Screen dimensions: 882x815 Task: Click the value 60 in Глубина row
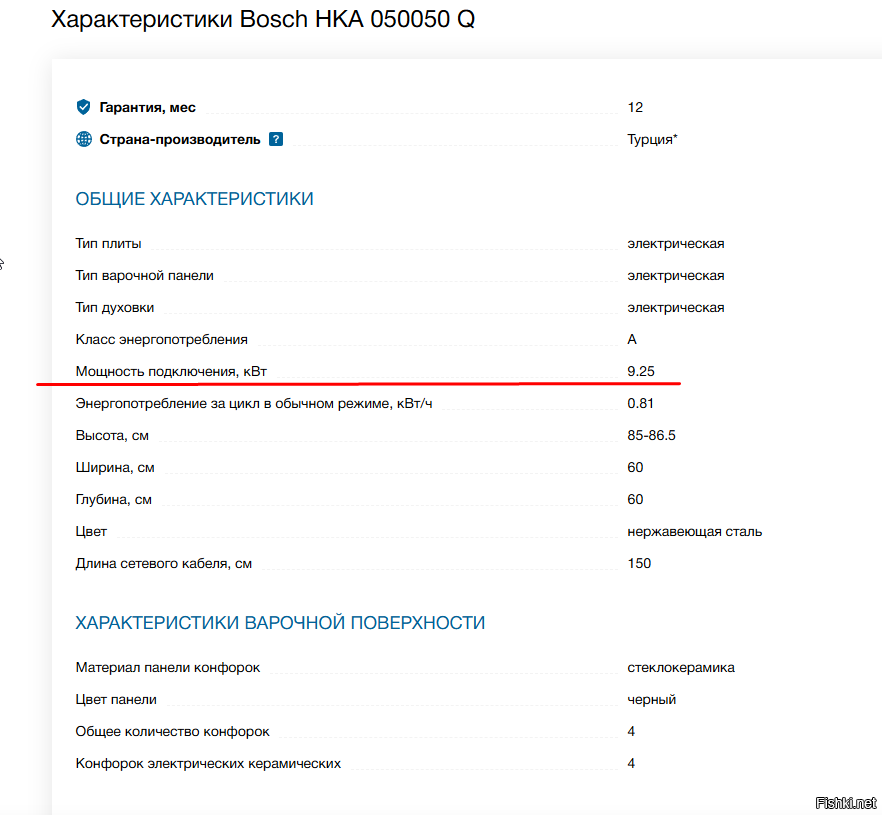point(635,499)
